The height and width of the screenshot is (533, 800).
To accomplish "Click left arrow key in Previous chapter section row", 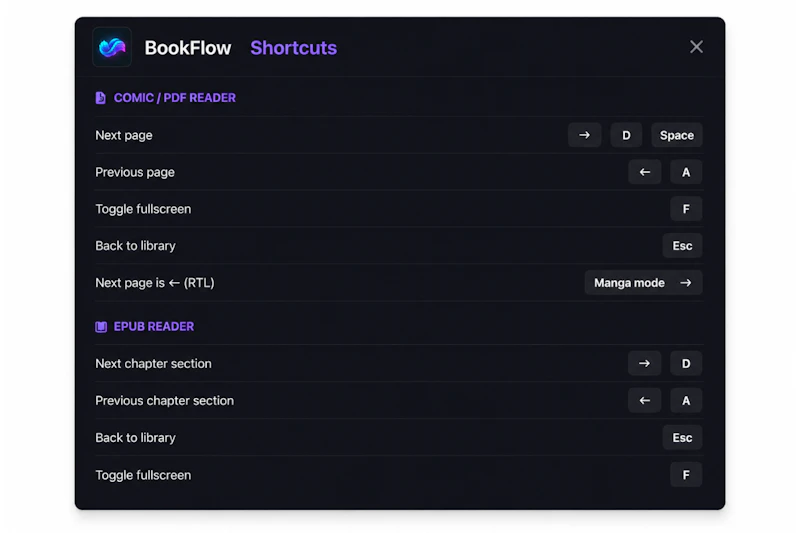I will pos(644,401).
